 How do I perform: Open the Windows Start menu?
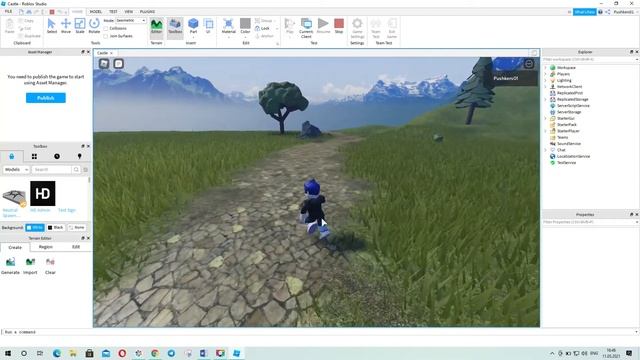[x=8, y=353]
